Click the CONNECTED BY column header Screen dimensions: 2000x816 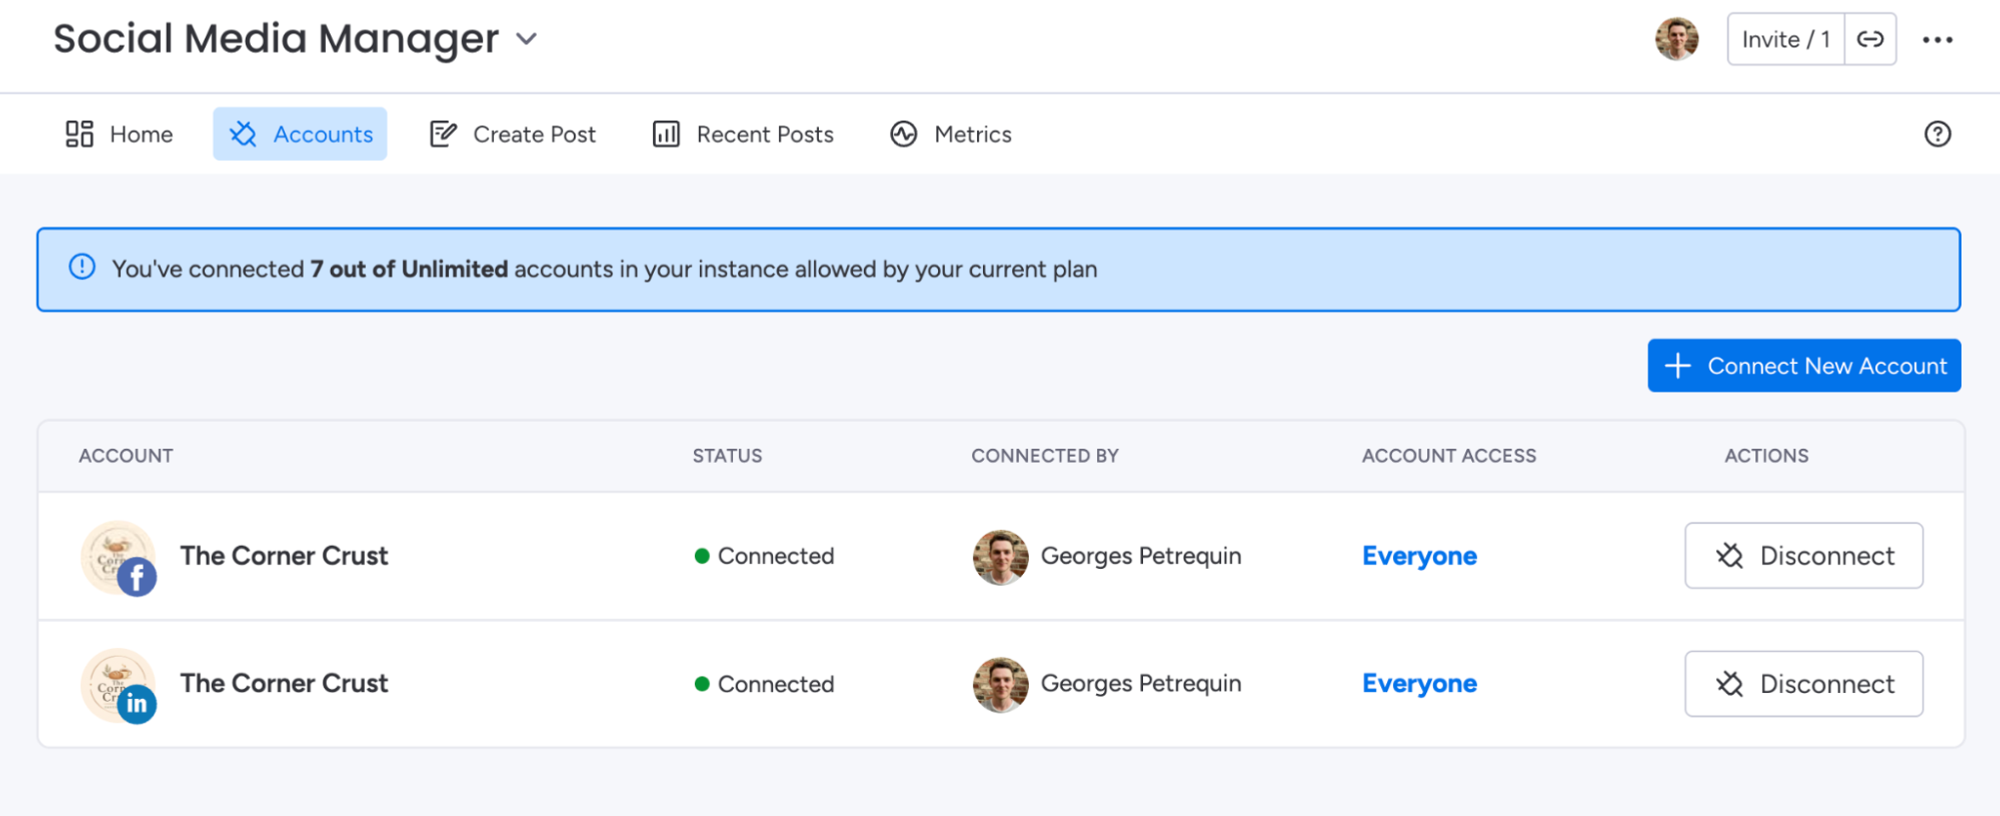pos(1045,456)
